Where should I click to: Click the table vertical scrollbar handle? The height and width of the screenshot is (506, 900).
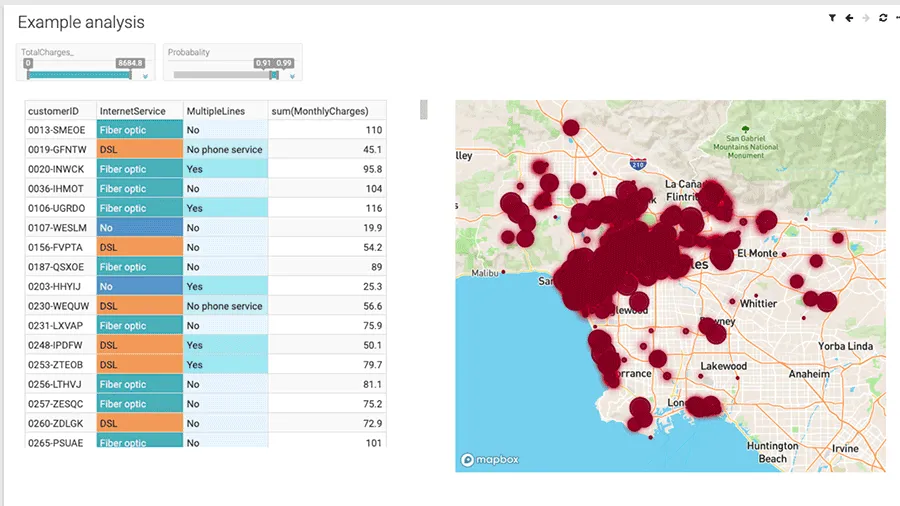click(x=424, y=109)
